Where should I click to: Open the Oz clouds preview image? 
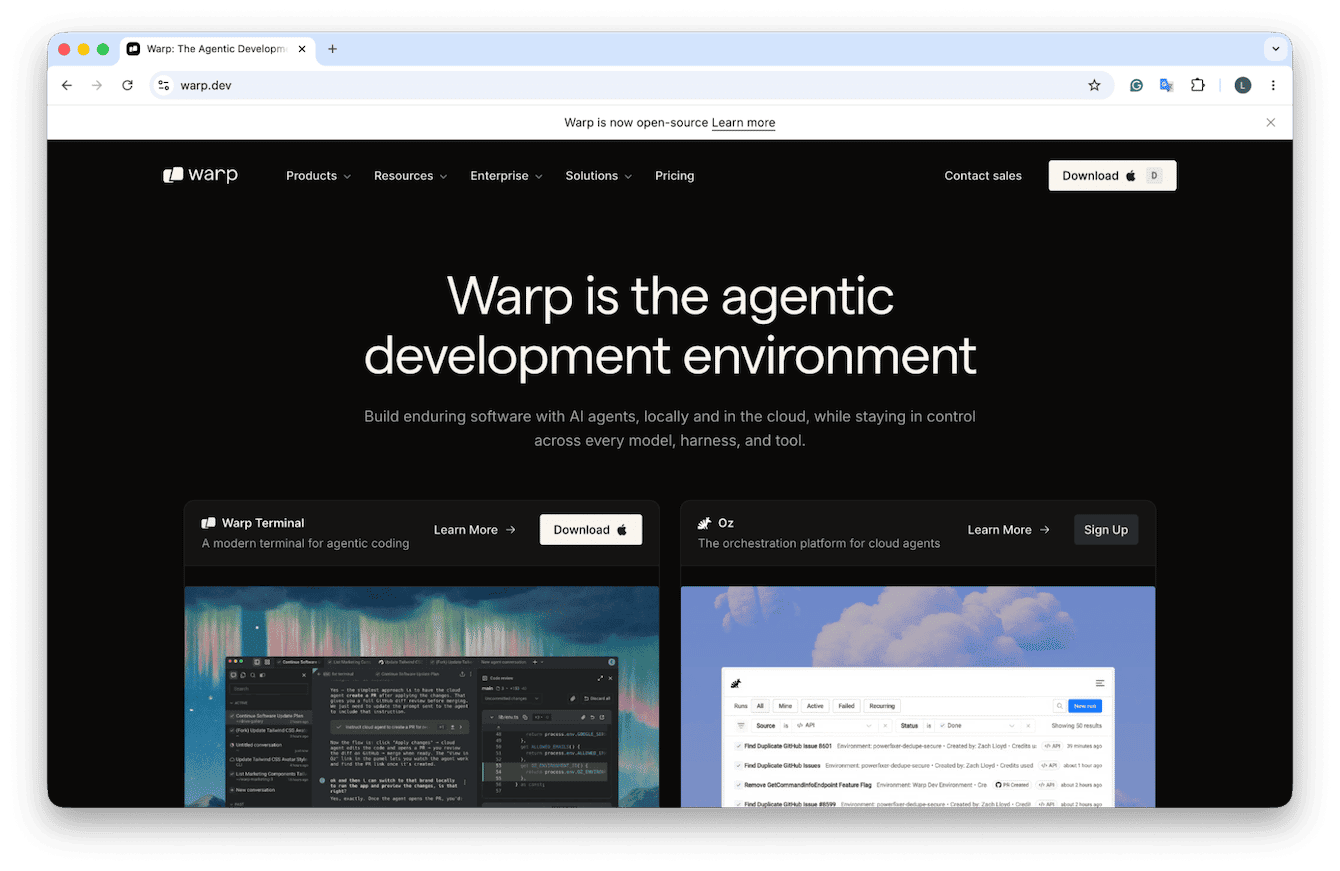coord(918,696)
